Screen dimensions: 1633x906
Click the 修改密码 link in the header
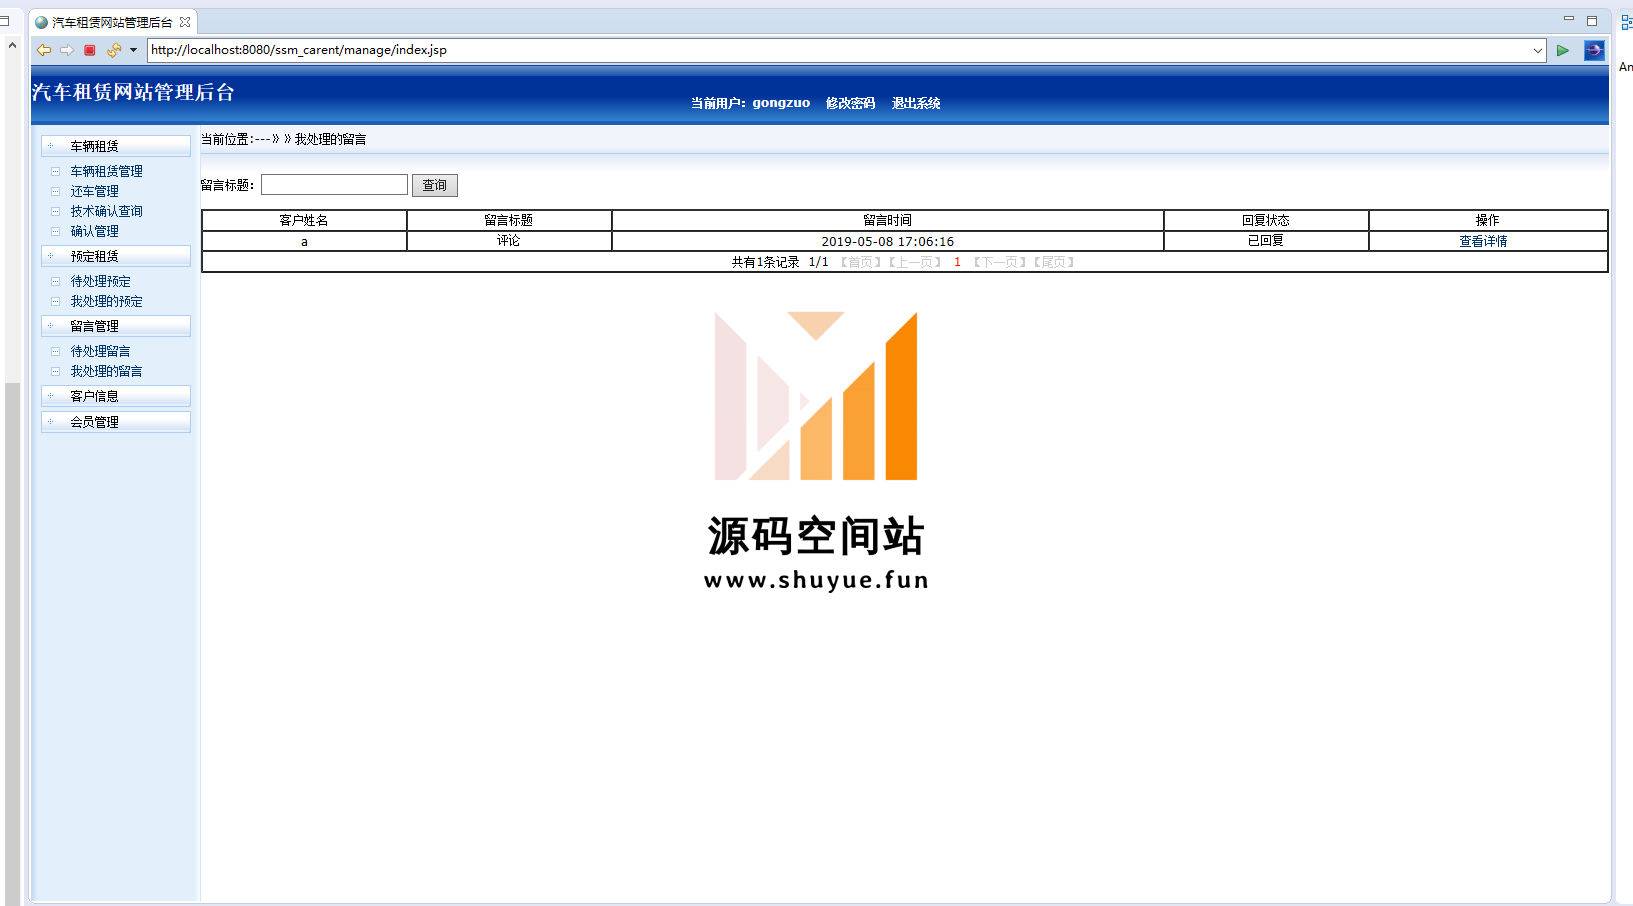[850, 103]
